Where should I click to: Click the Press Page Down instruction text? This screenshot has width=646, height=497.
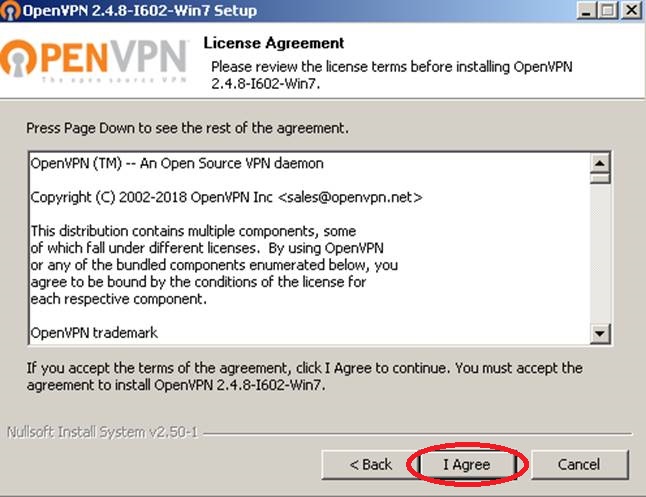tap(187, 128)
